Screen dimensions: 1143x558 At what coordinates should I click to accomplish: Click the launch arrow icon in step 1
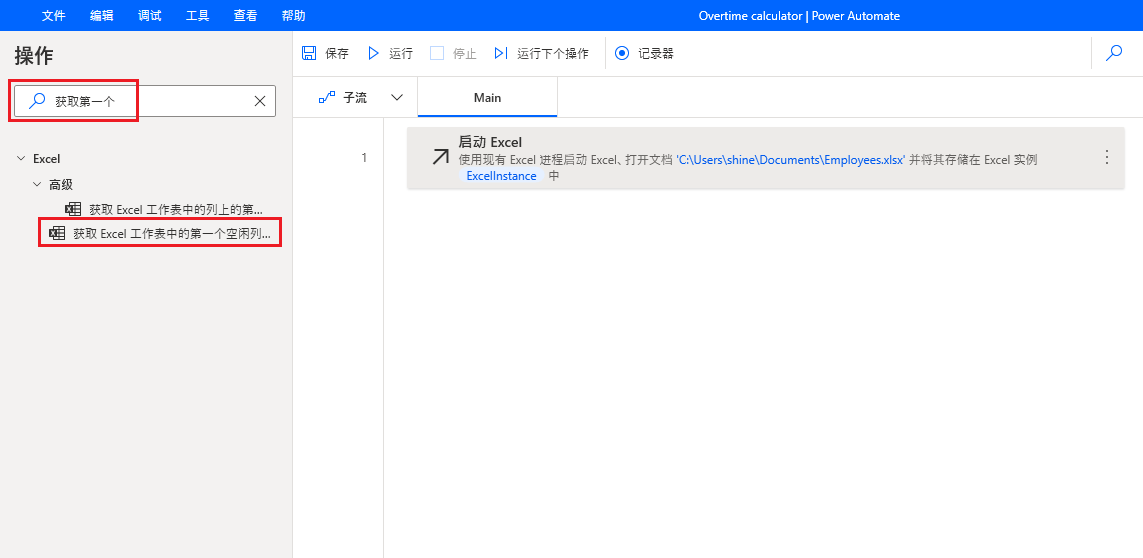pos(440,156)
